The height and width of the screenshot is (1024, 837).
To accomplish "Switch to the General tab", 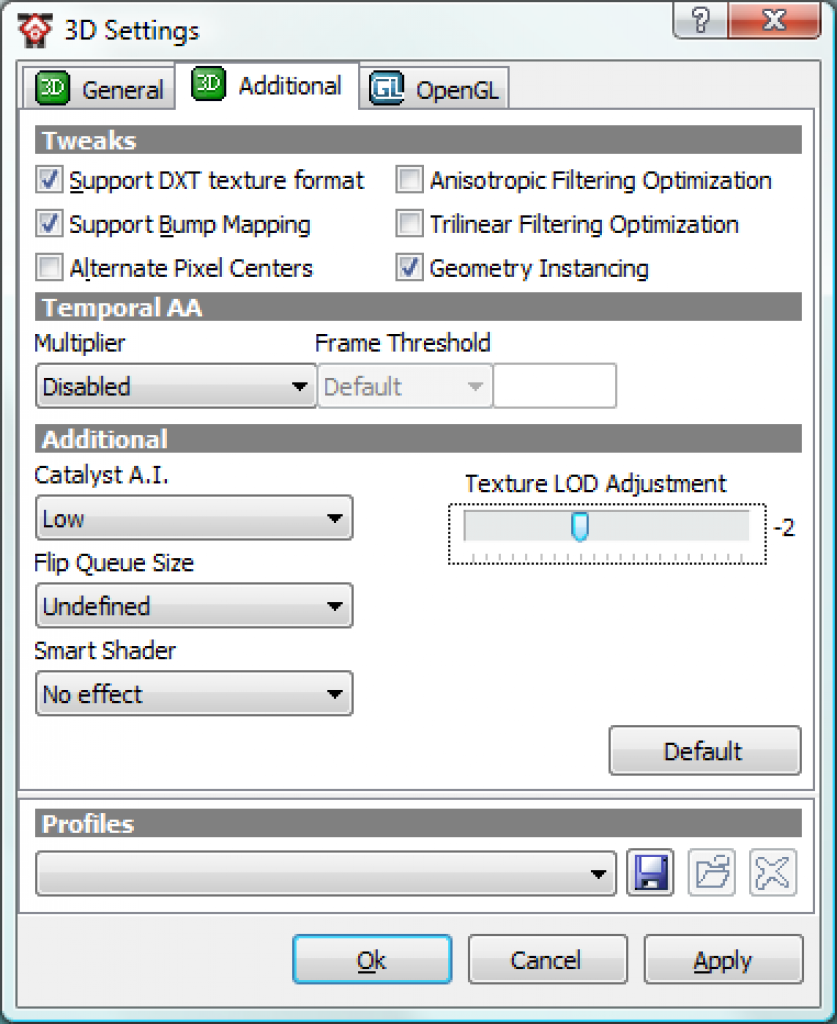I will tap(100, 88).
